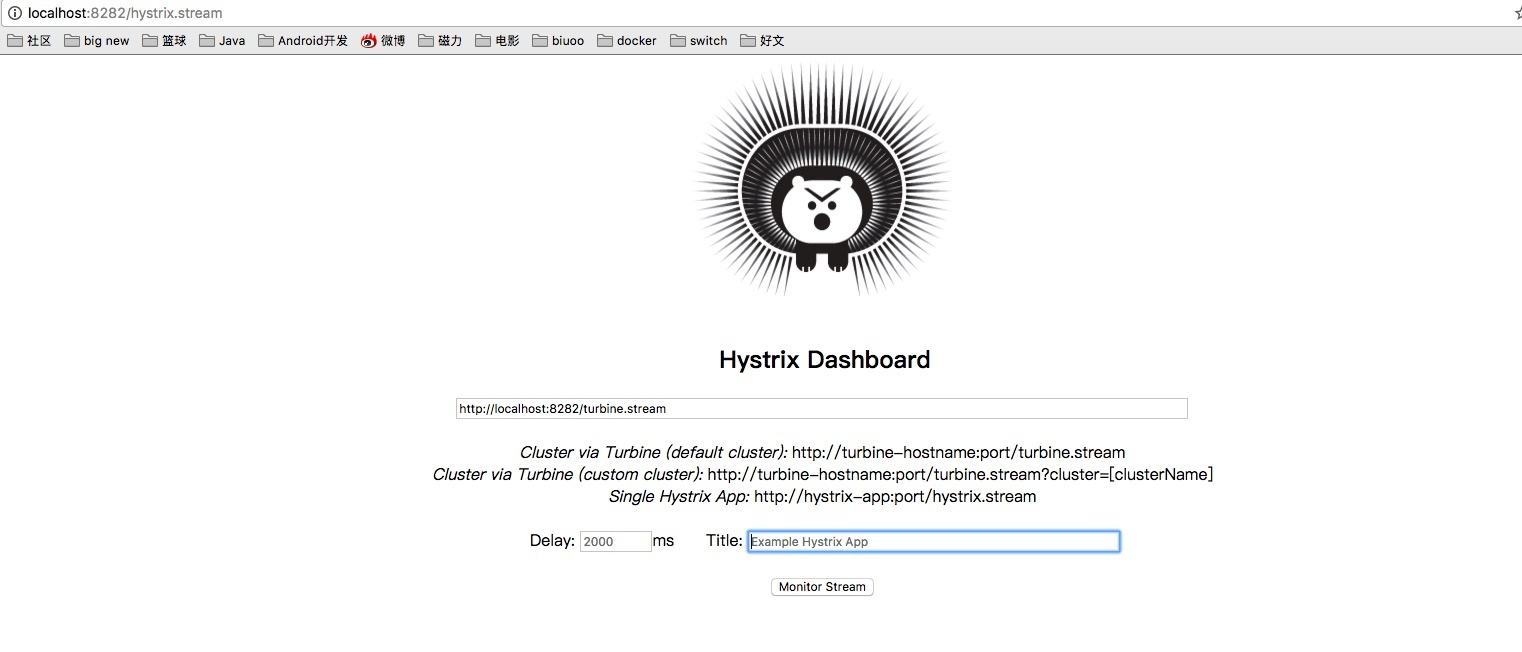This screenshot has height=652, width=1522.
Task: Open the biuoo bookmark folder
Action: click(558, 41)
